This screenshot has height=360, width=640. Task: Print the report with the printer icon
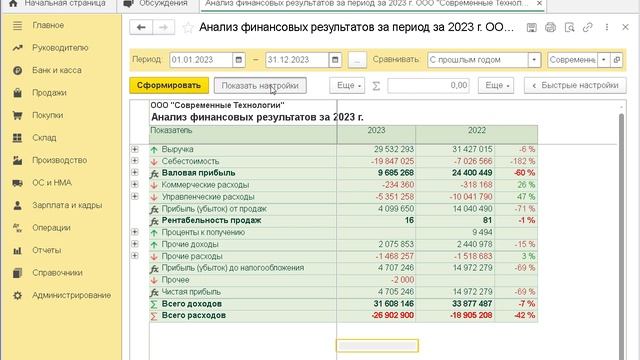[x=550, y=27]
